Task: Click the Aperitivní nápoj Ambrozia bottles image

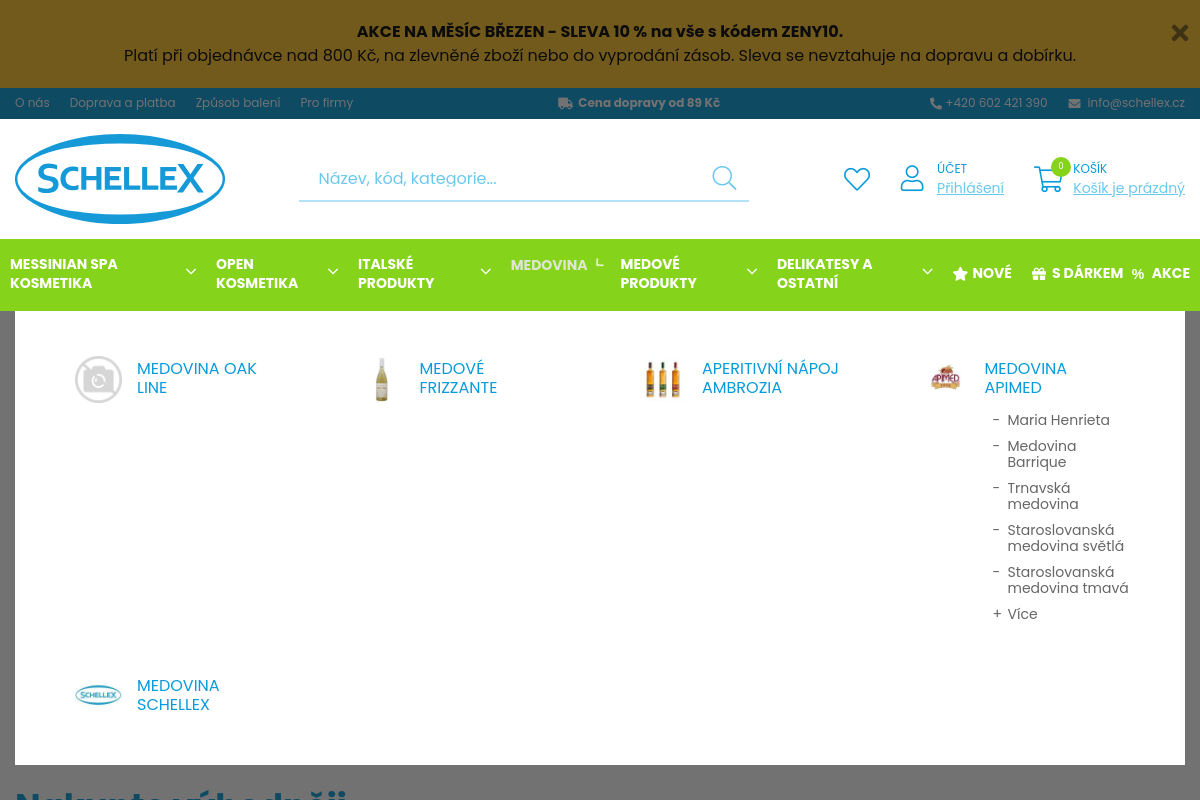Action: 663,379
